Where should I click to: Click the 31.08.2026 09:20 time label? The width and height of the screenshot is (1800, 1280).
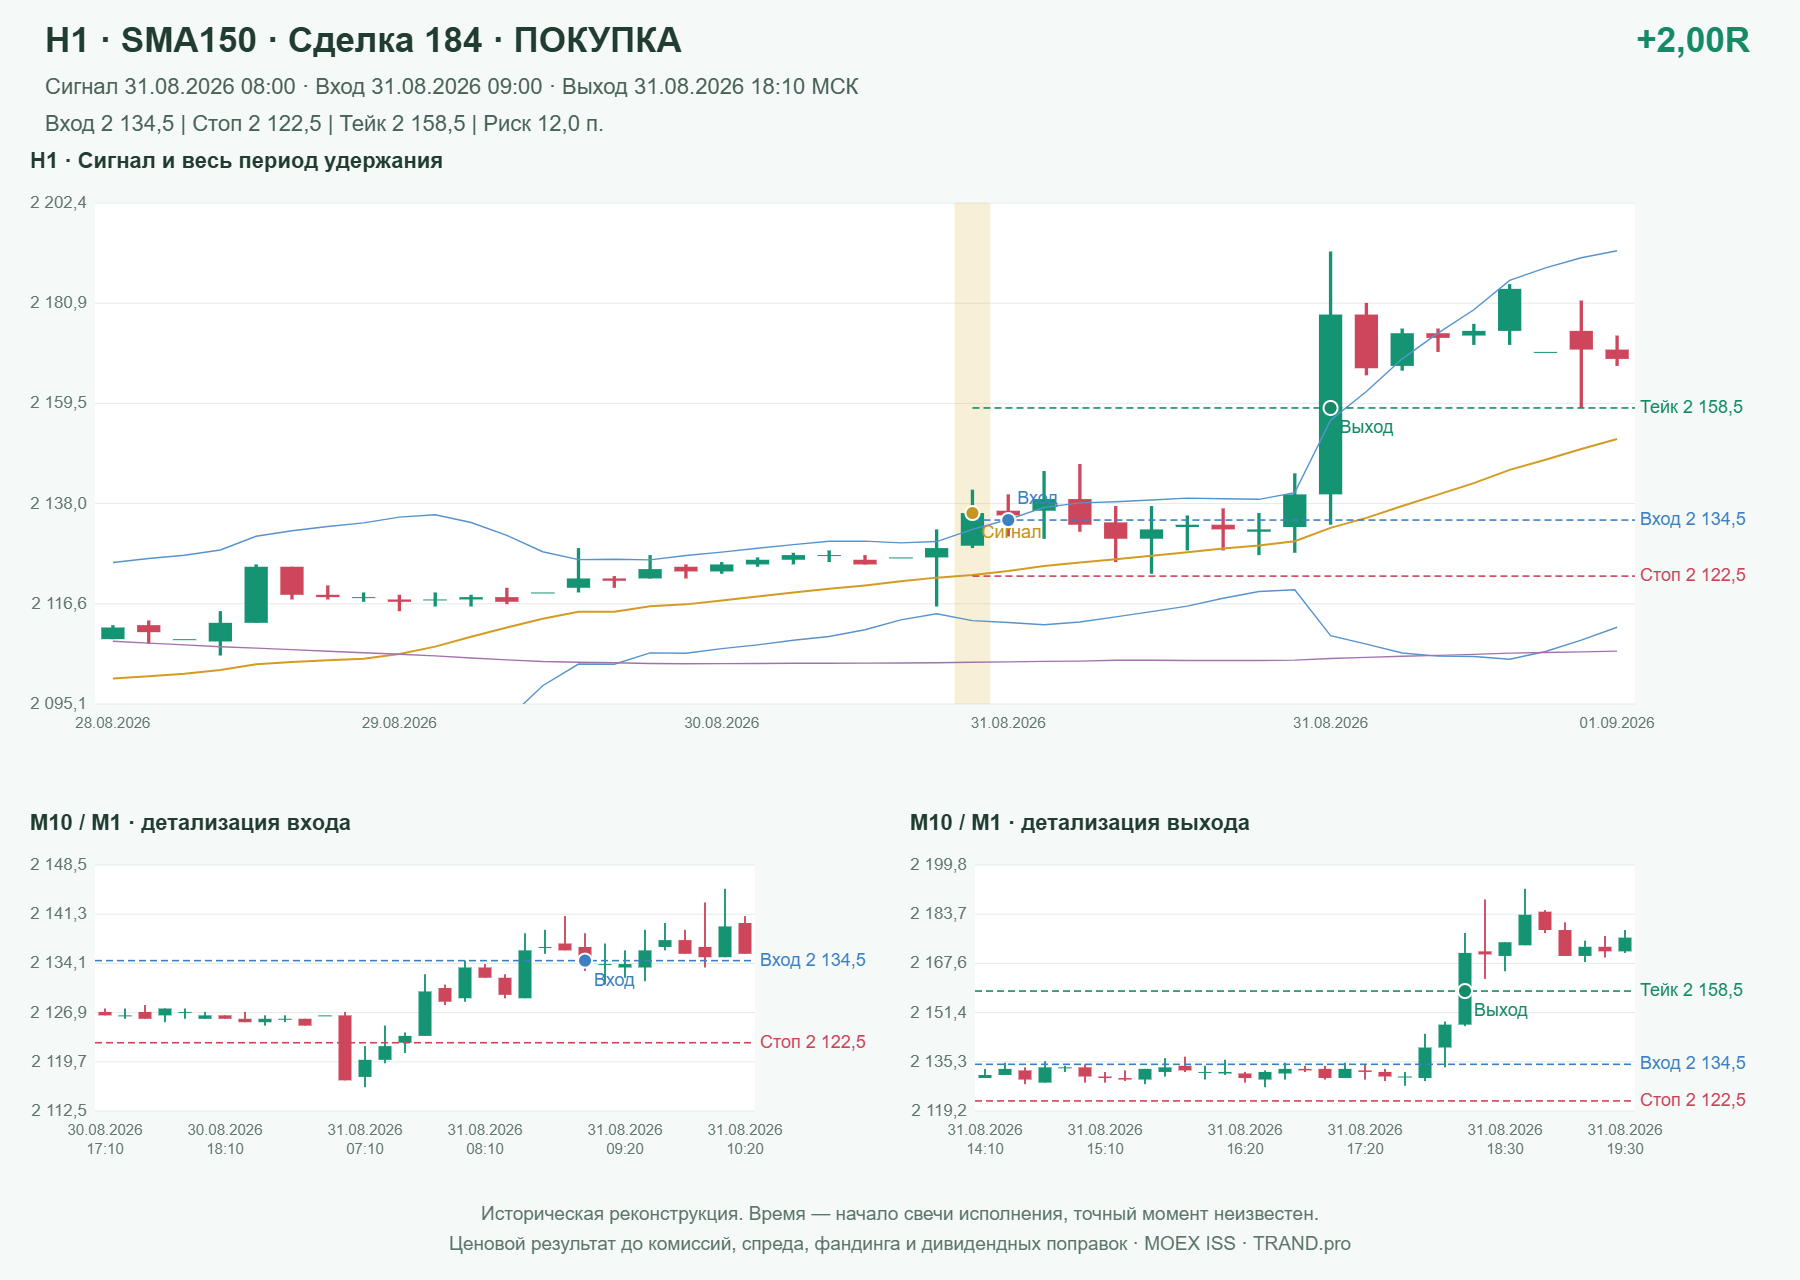(x=625, y=1139)
